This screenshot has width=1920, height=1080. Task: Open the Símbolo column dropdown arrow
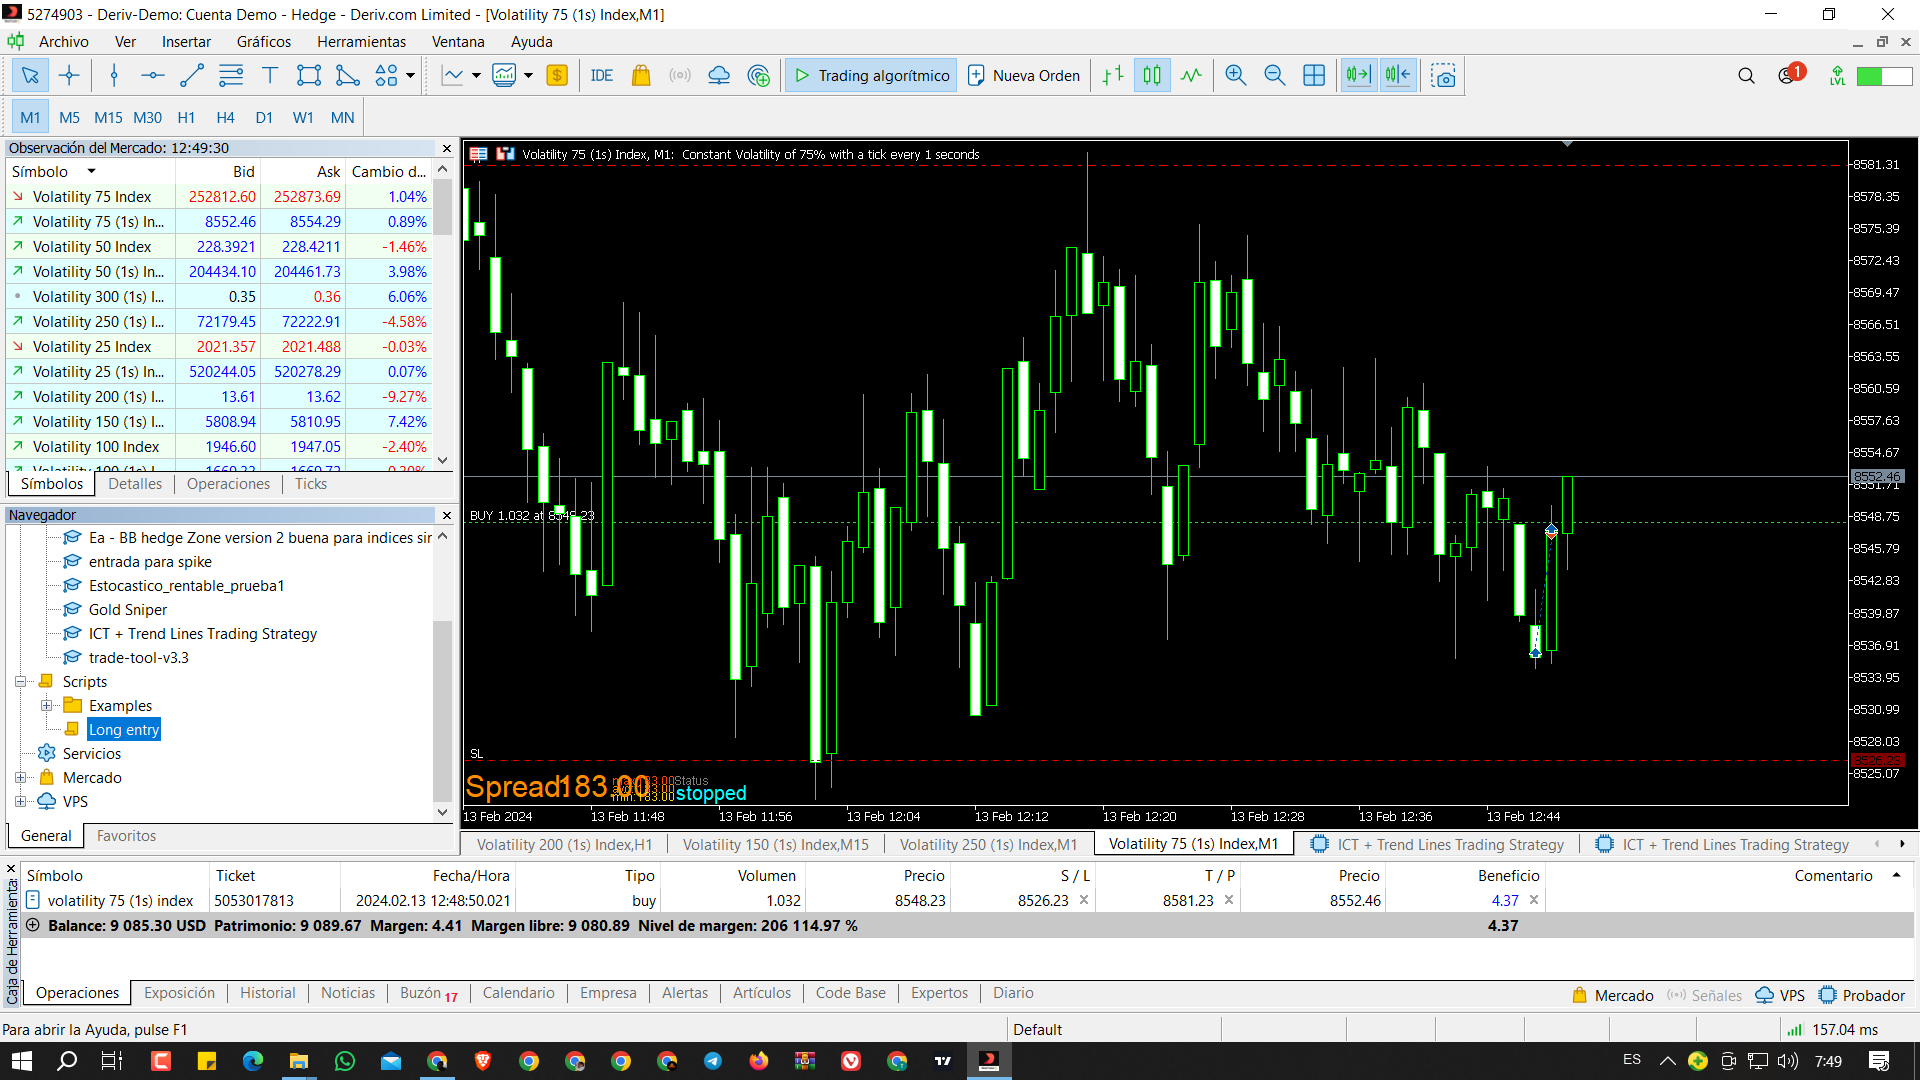[x=91, y=172]
